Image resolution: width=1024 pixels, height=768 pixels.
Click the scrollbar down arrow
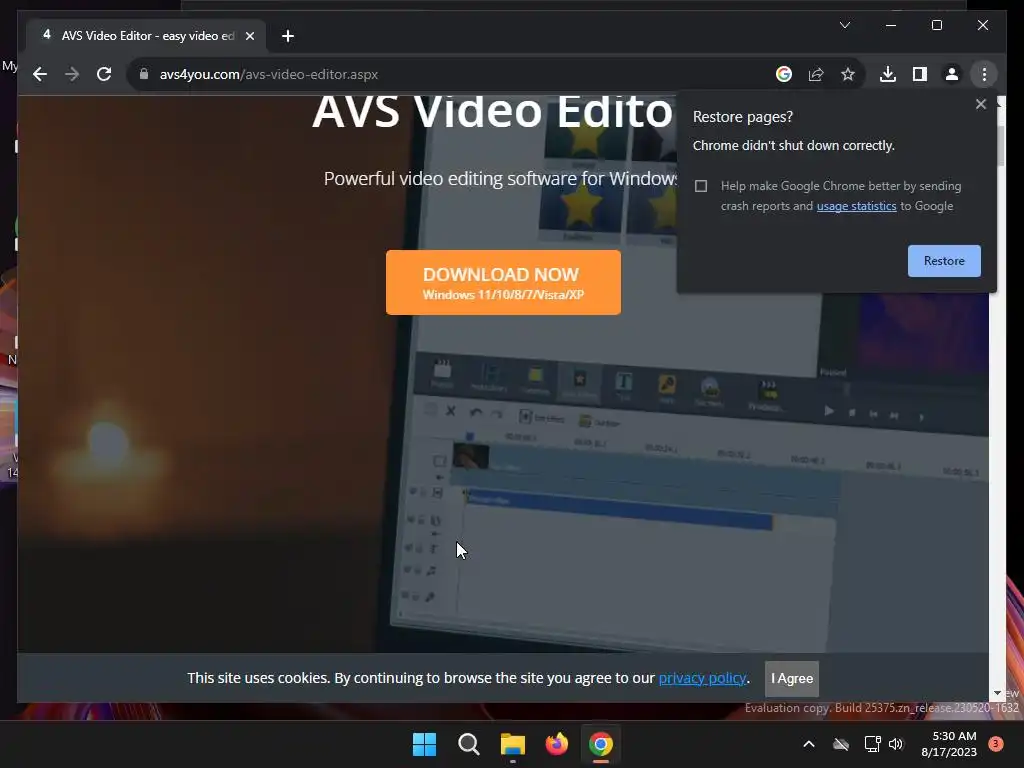pos(997,693)
